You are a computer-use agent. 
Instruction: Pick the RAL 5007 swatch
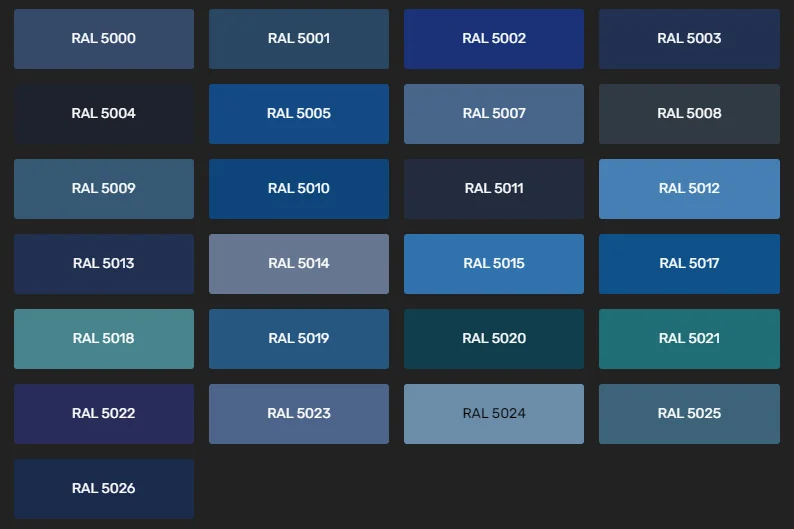[494, 114]
